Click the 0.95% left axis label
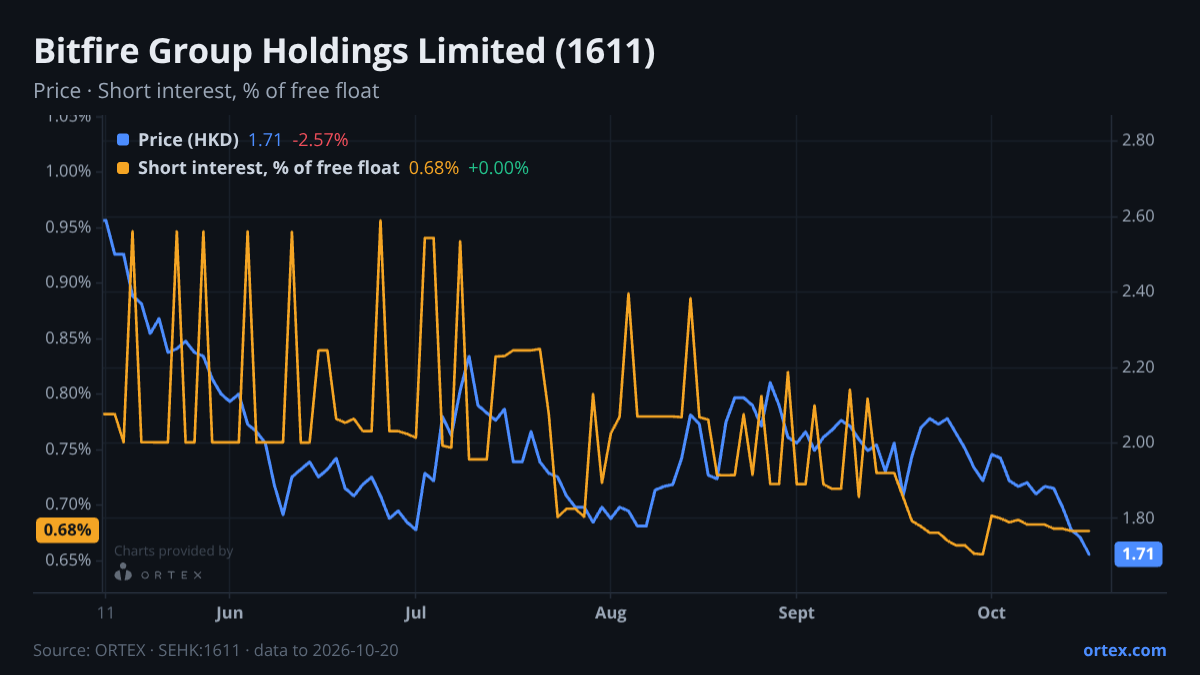 68,227
